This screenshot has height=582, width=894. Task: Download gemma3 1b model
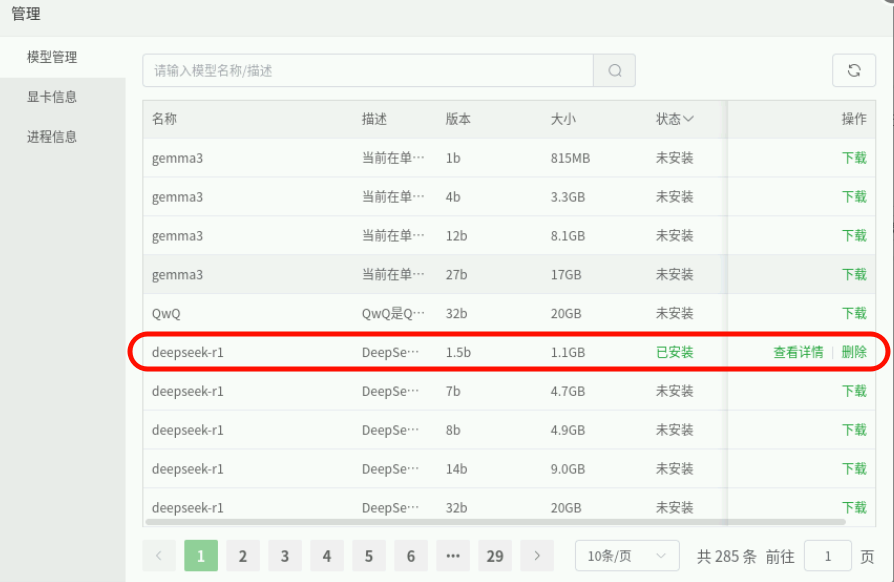[854, 158]
